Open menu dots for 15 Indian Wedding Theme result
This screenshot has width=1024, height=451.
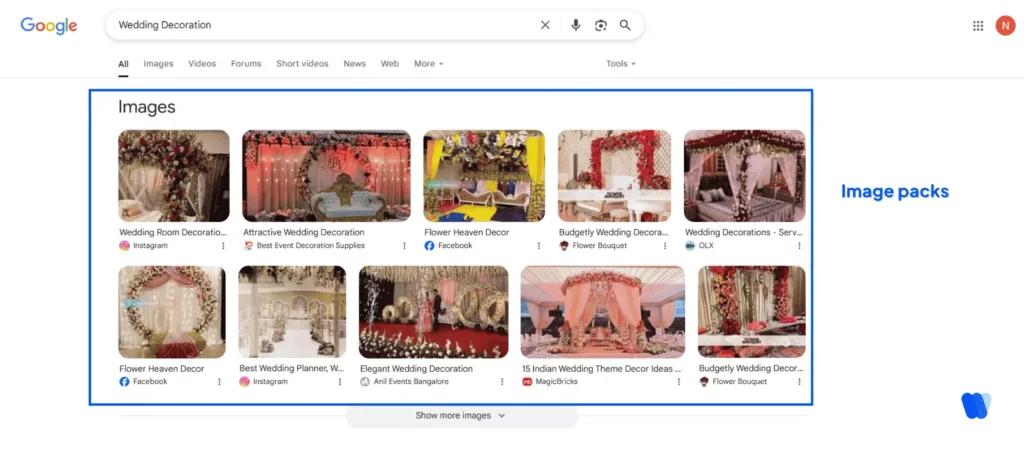click(679, 381)
